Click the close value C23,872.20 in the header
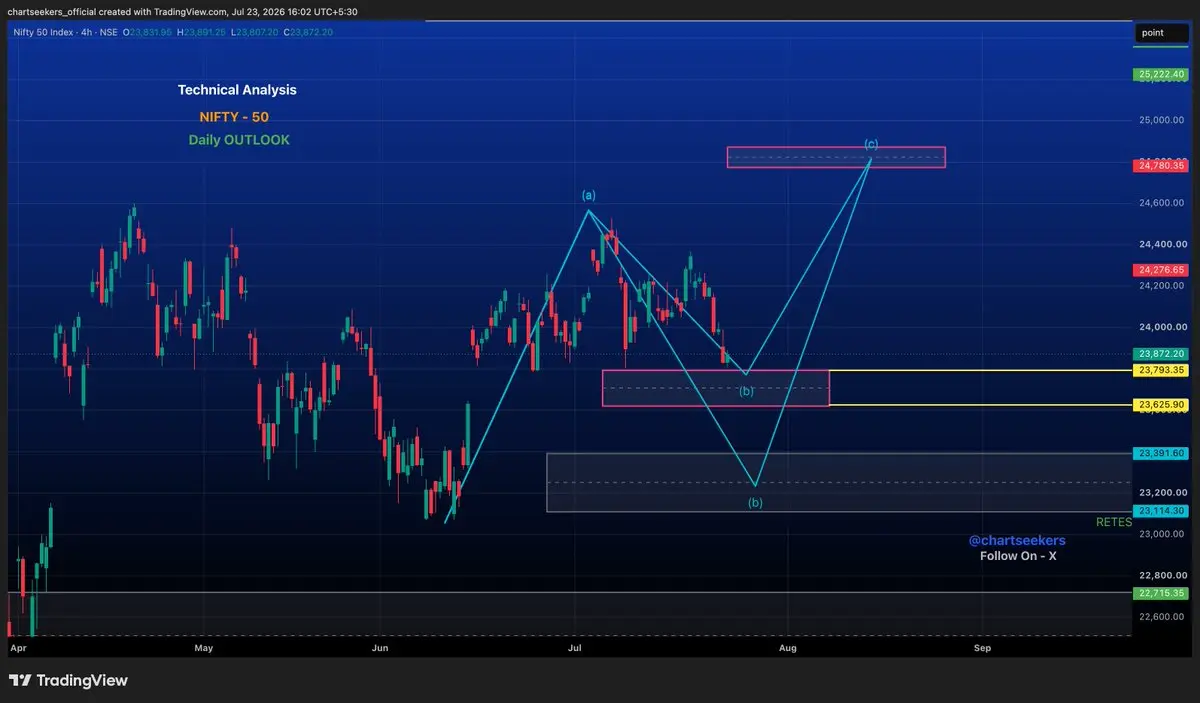1200x703 pixels. coord(307,32)
